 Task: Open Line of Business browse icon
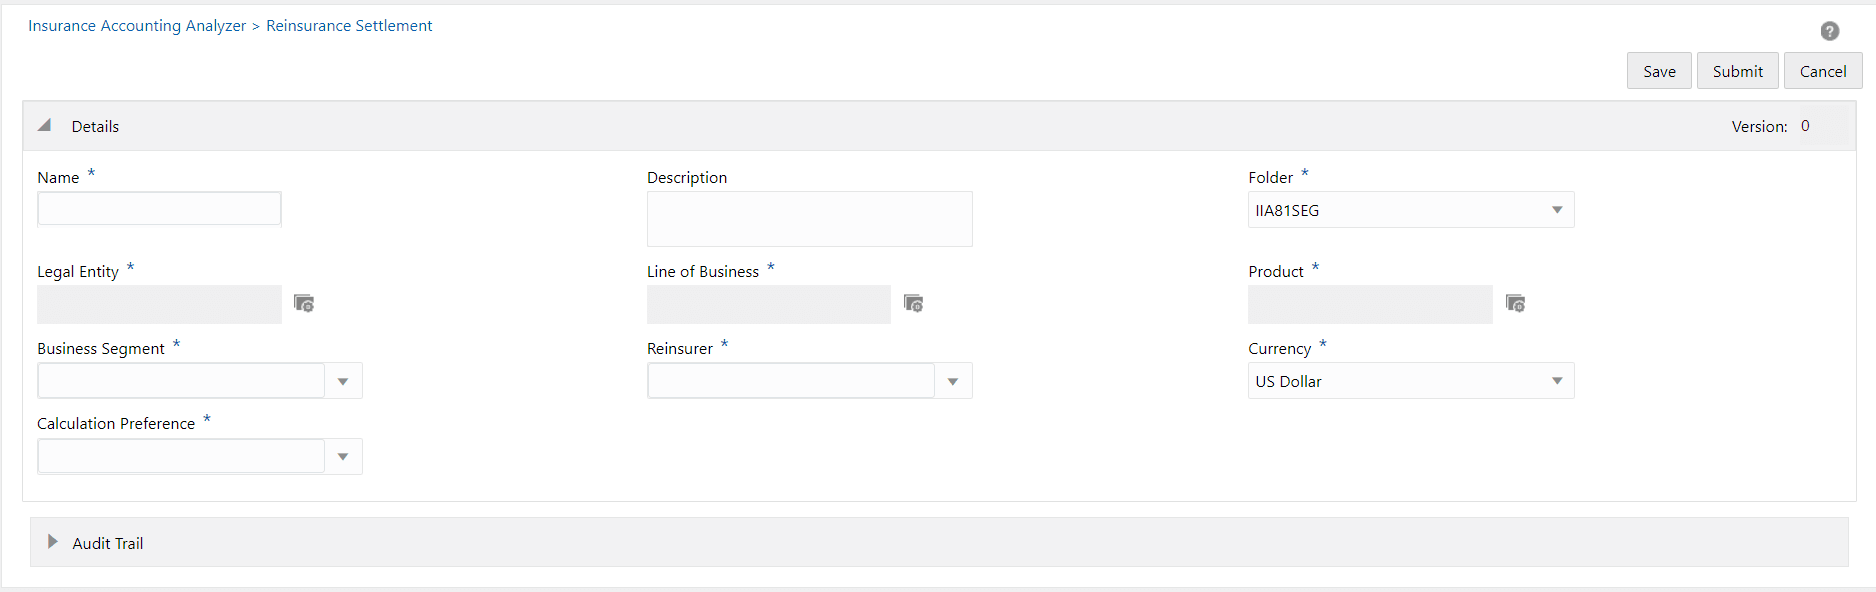(913, 303)
